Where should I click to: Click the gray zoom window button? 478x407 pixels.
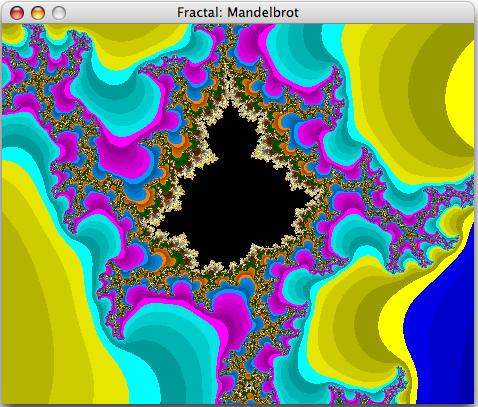(59, 13)
